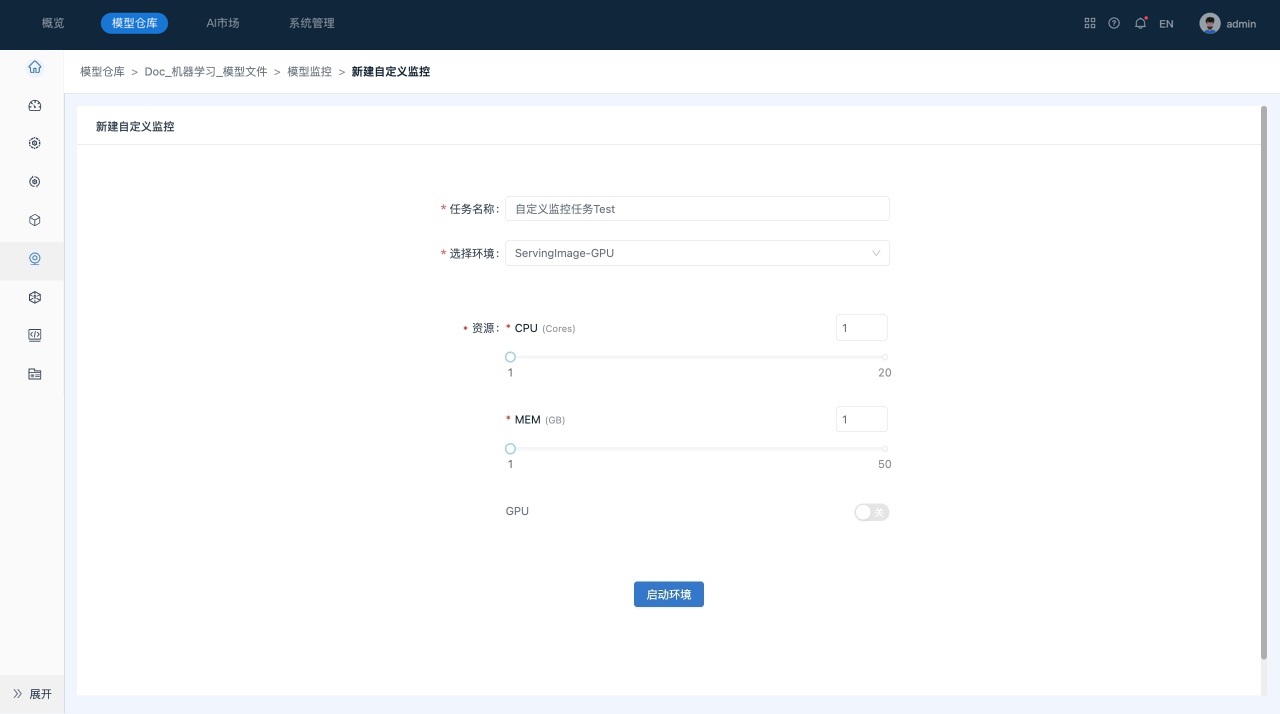Click the CPU cores slider handle

click(x=510, y=357)
